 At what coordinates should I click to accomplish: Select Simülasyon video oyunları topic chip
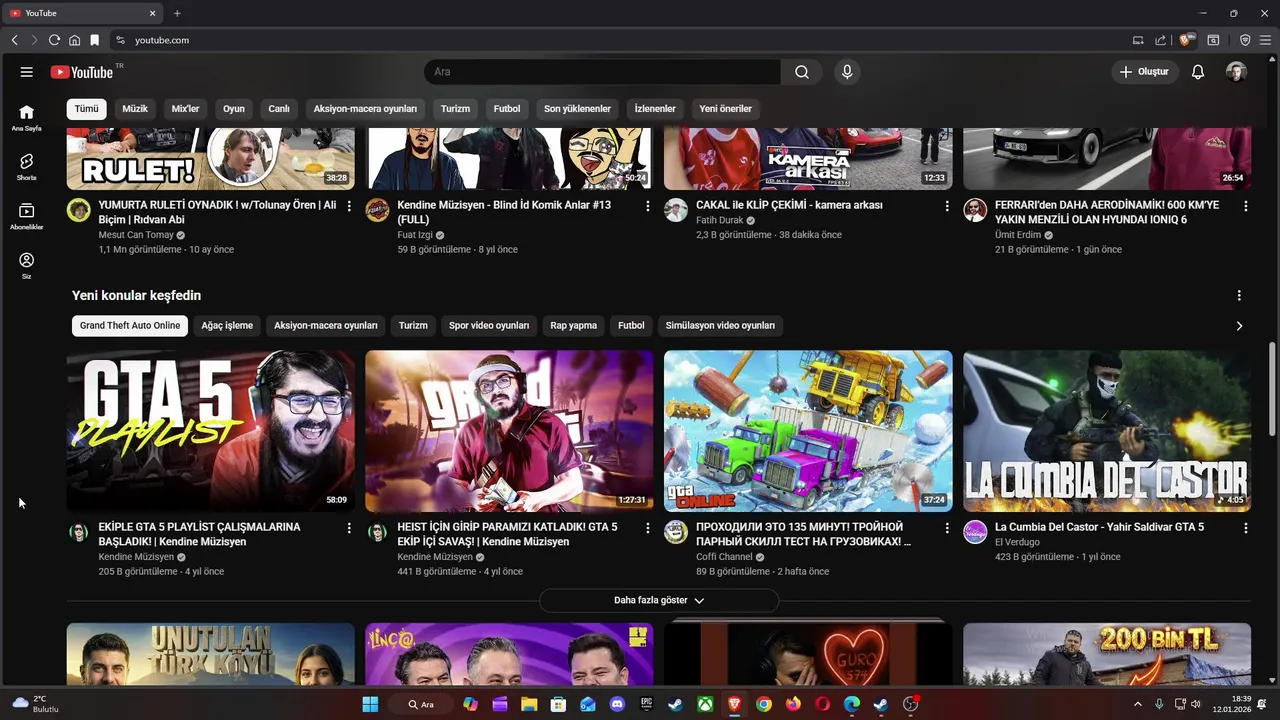coord(720,326)
